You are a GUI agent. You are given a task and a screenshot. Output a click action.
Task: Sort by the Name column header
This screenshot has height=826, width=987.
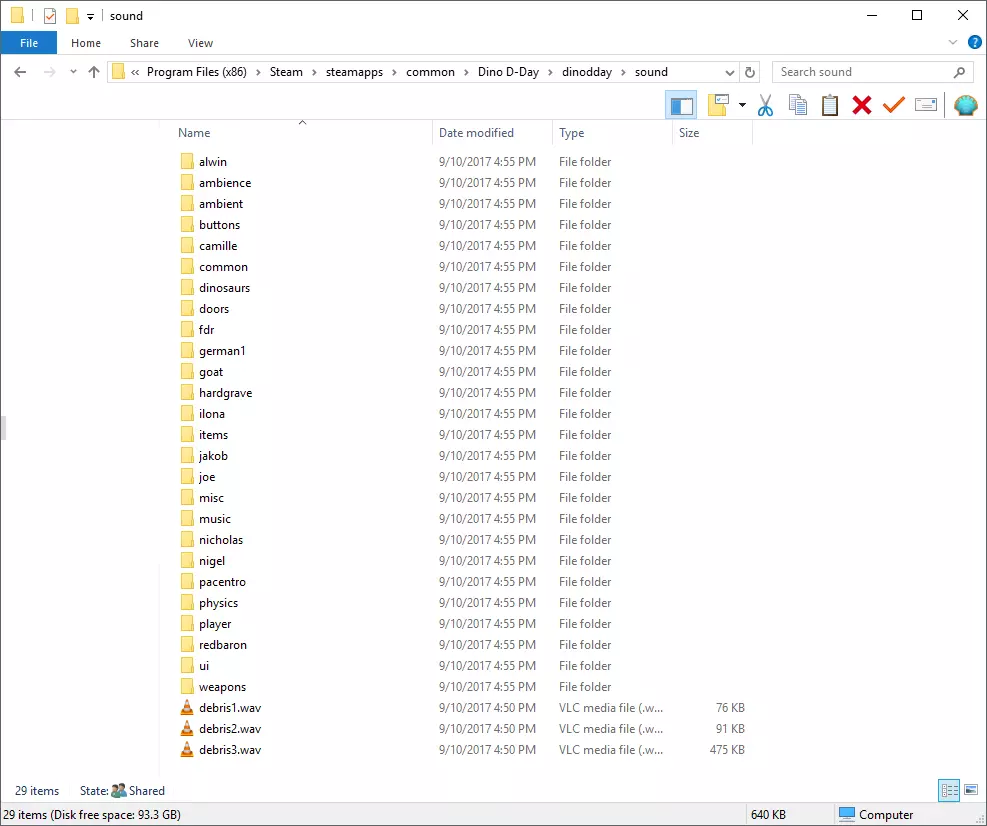(x=194, y=133)
